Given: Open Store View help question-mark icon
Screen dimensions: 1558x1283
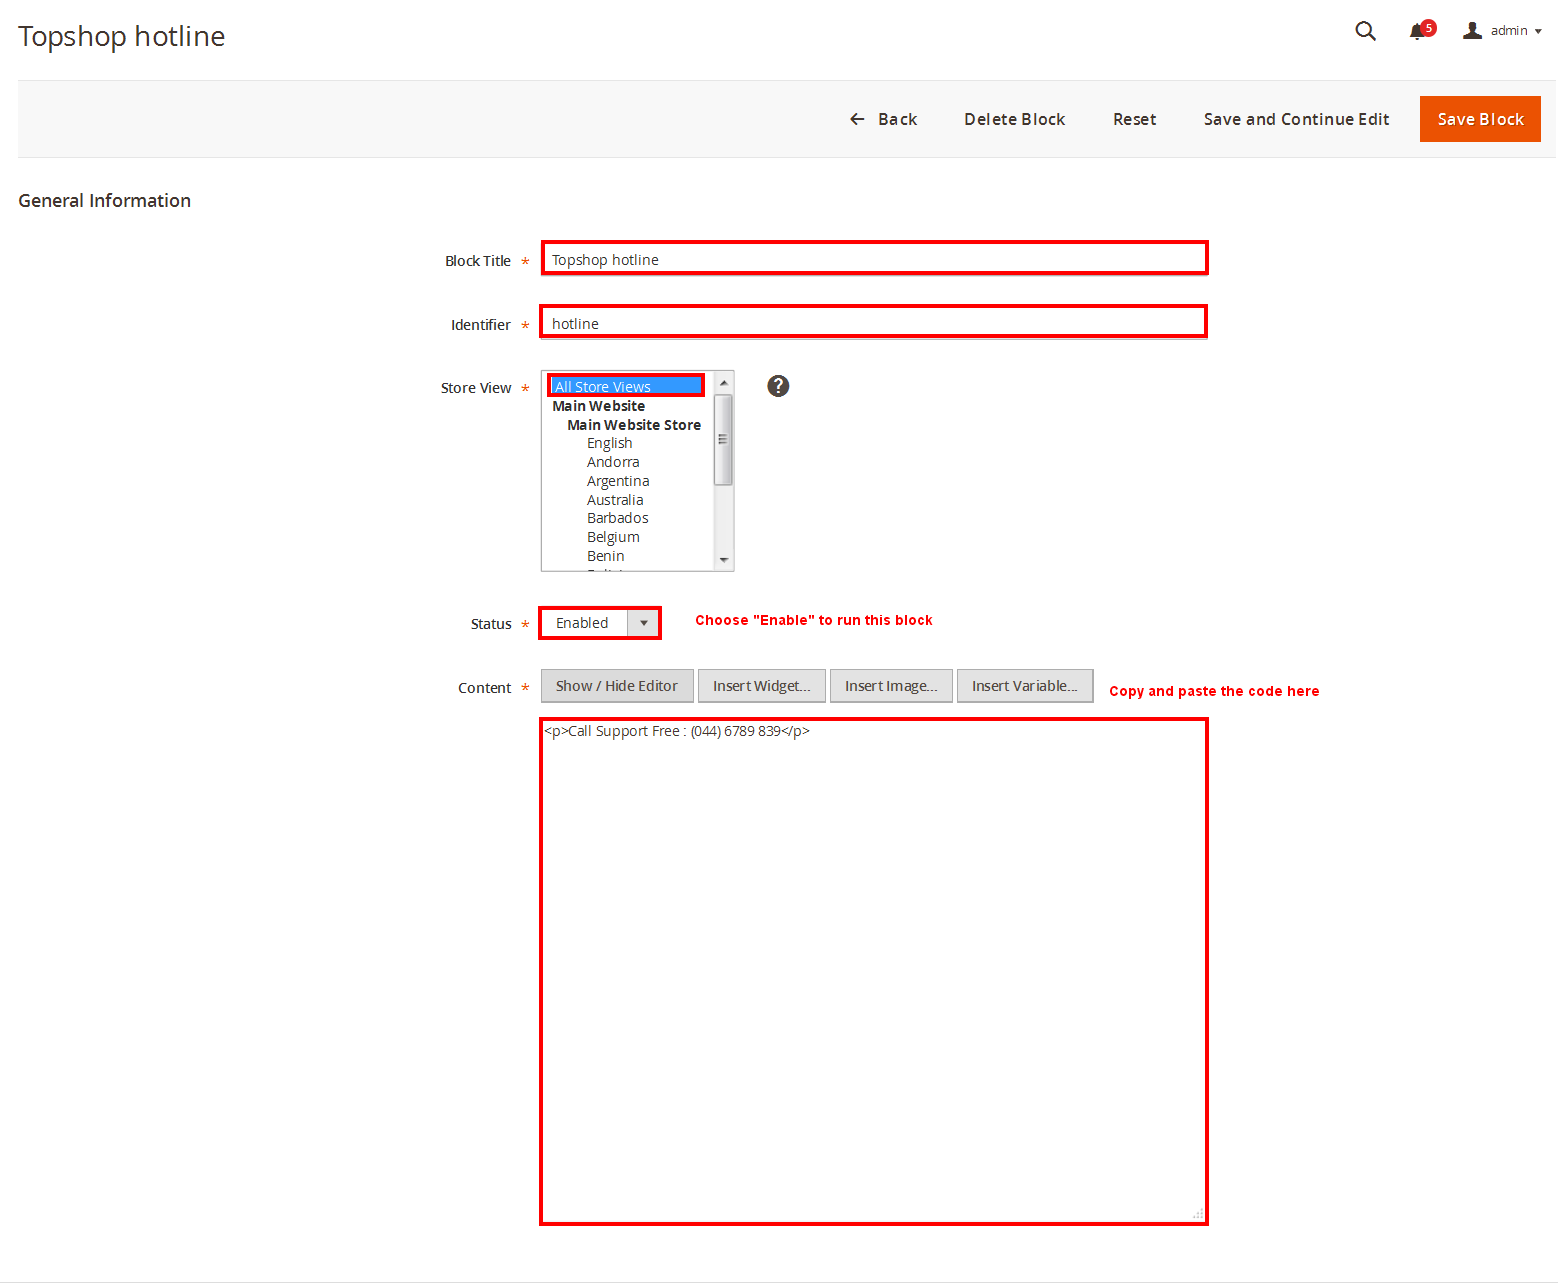Looking at the screenshot, I should (778, 386).
